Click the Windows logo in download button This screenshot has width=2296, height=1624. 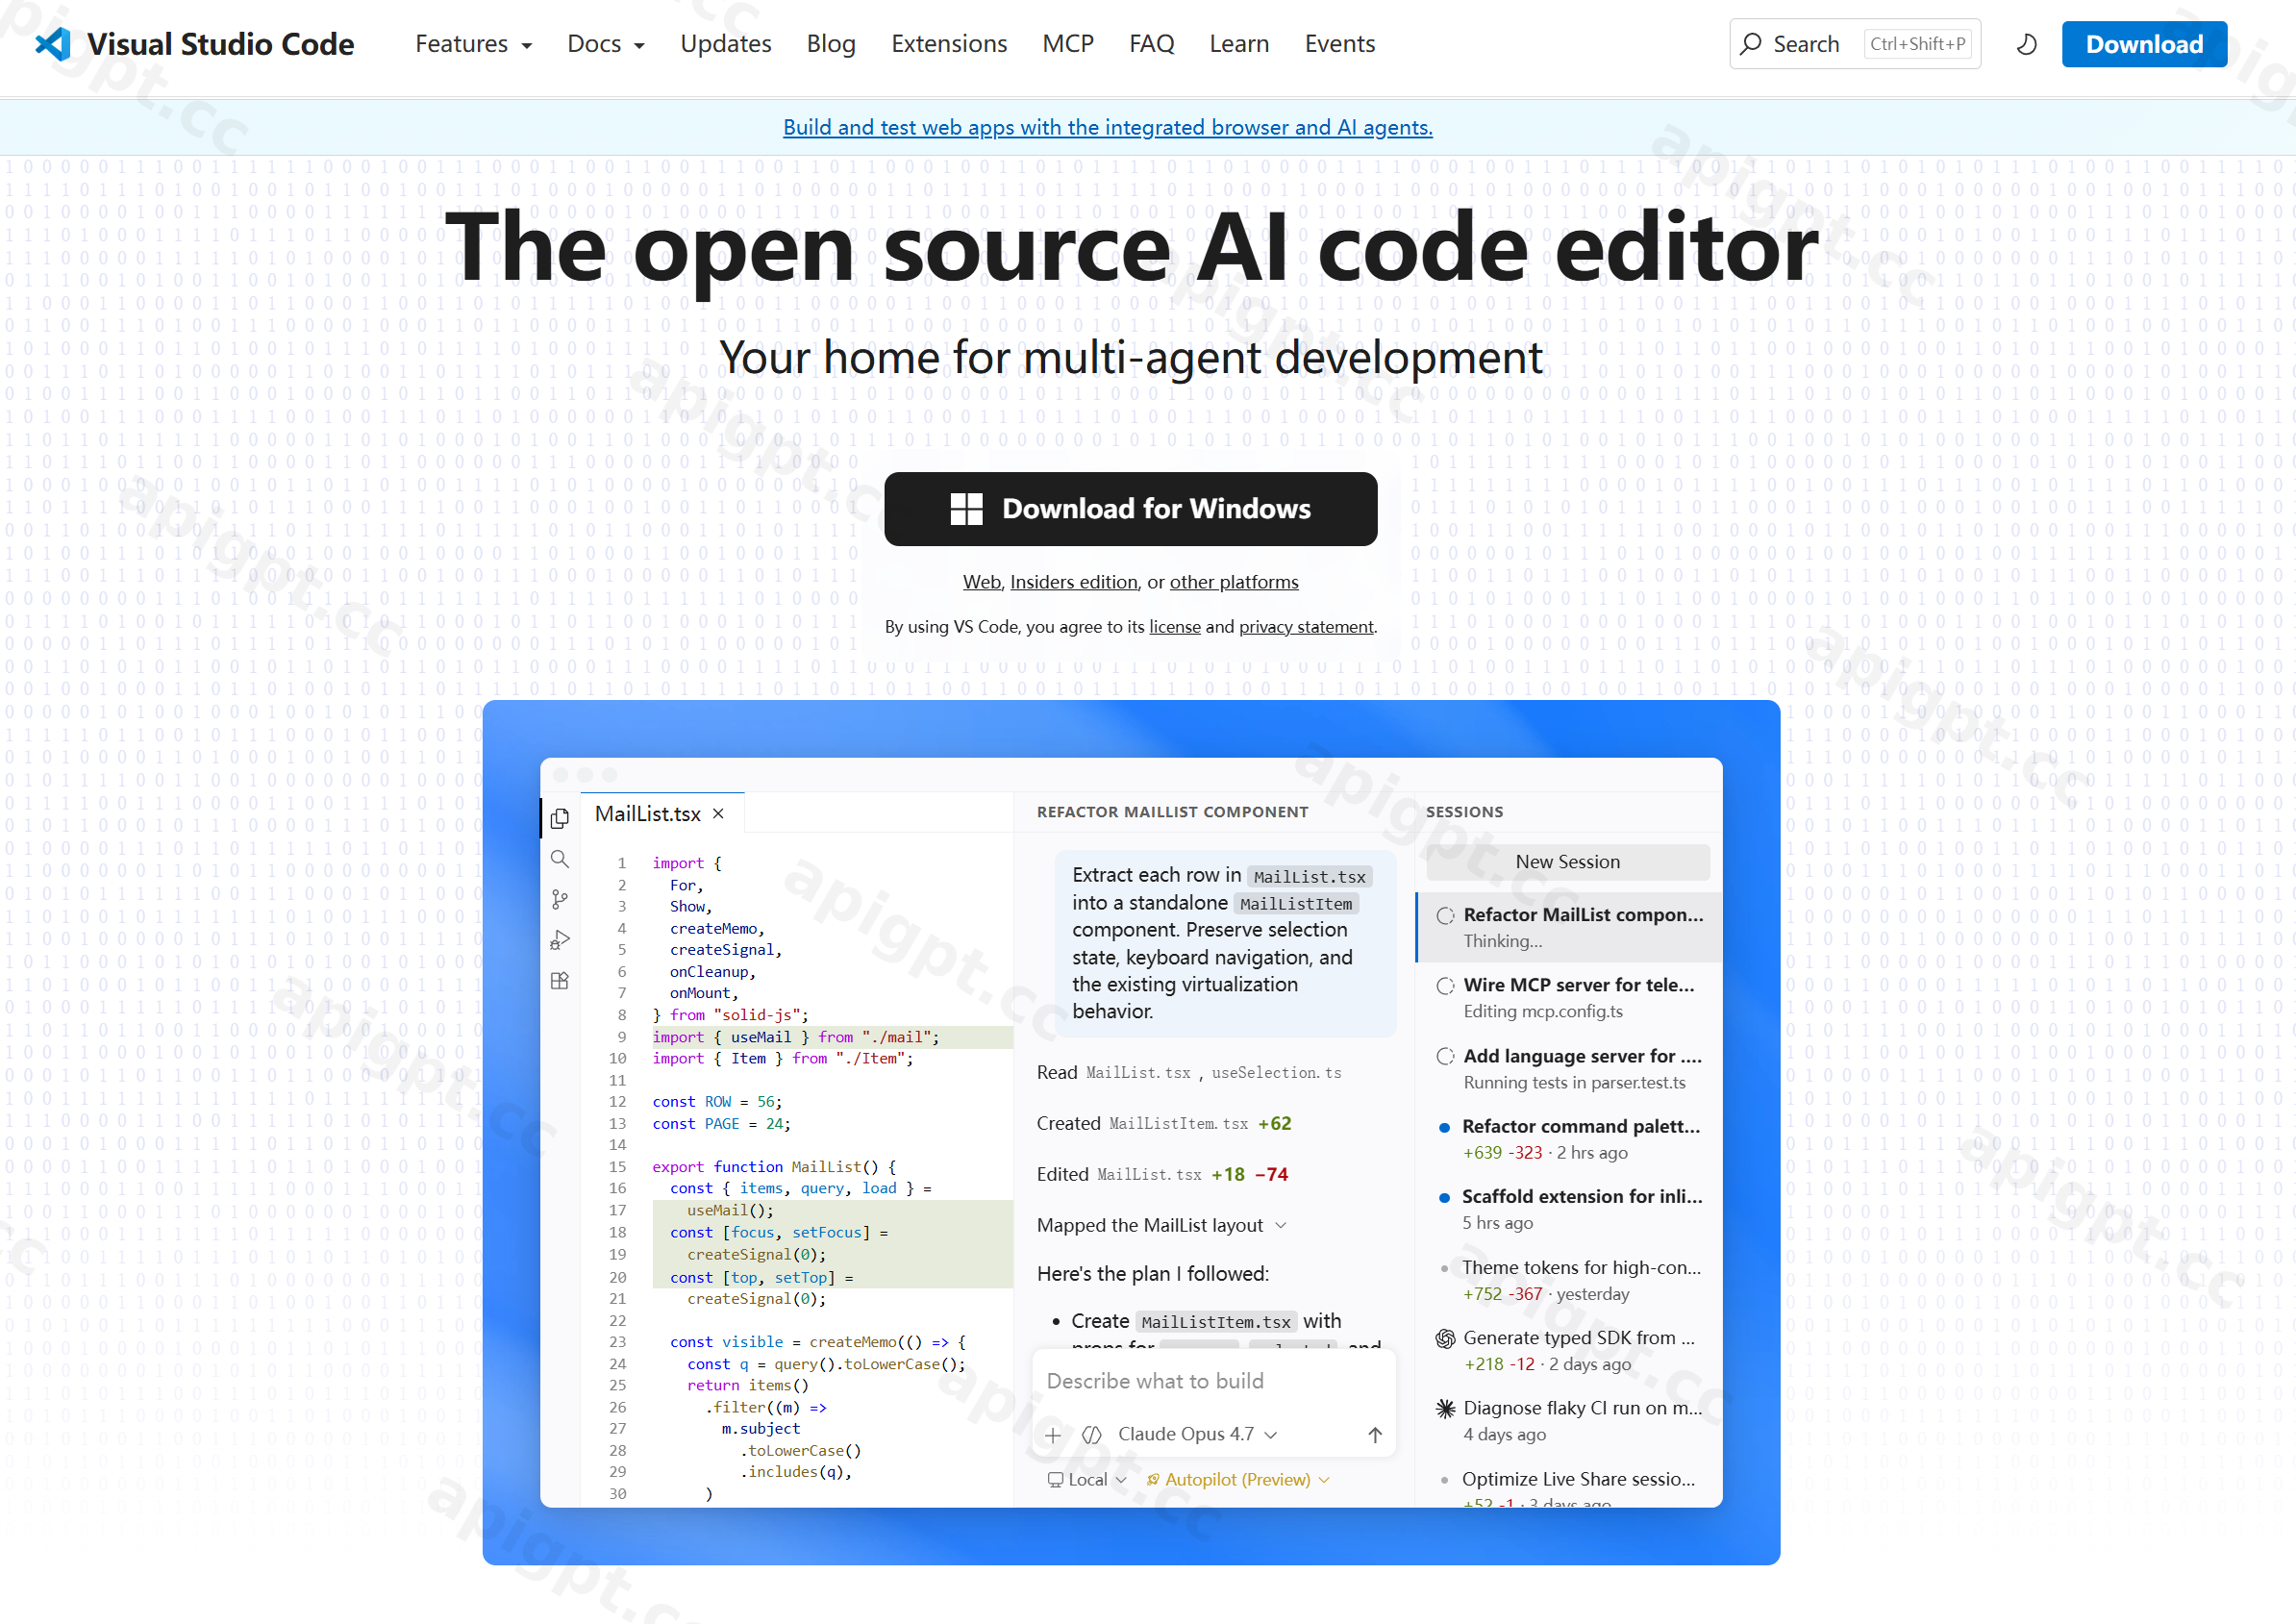(x=966, y=509)
